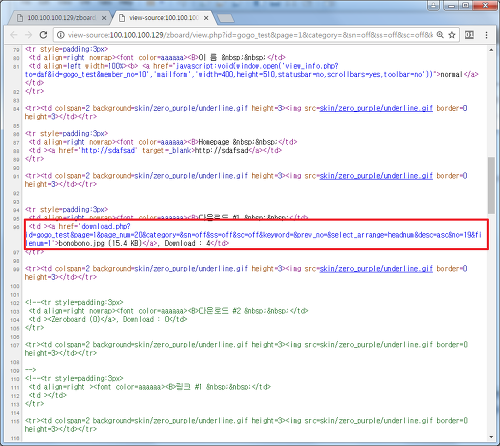Viewport: 500px width, 446px height.
Task: Click the vertical scrollbar thumb
Action: click(491, 185)
